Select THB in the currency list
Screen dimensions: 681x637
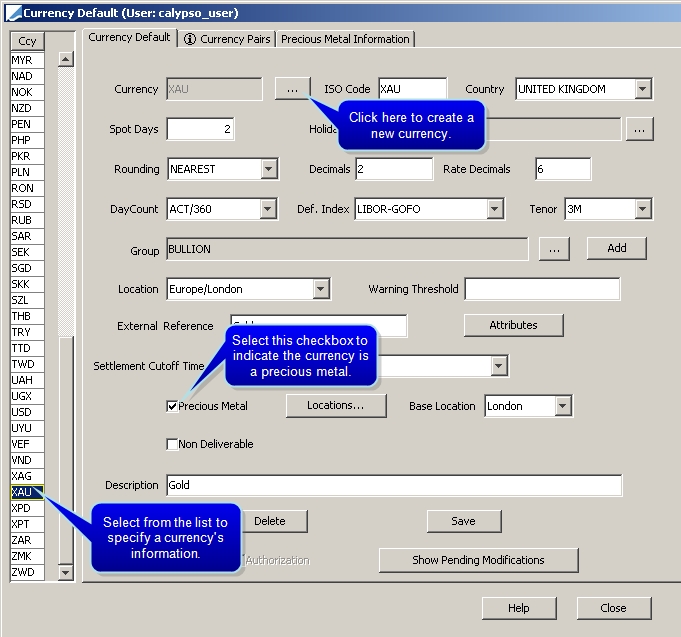coord(27,316)
